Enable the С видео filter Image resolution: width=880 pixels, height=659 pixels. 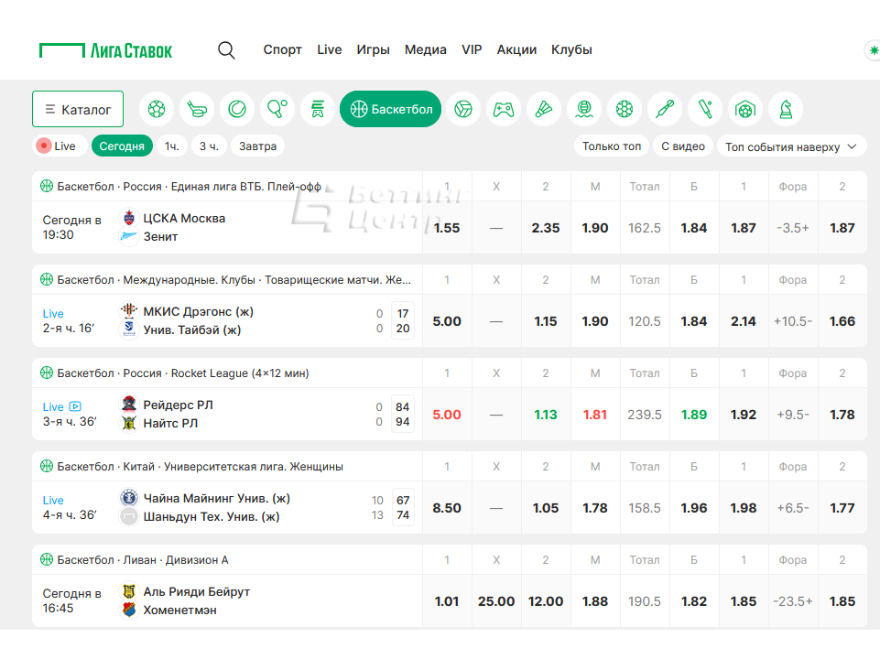(683, 146)
